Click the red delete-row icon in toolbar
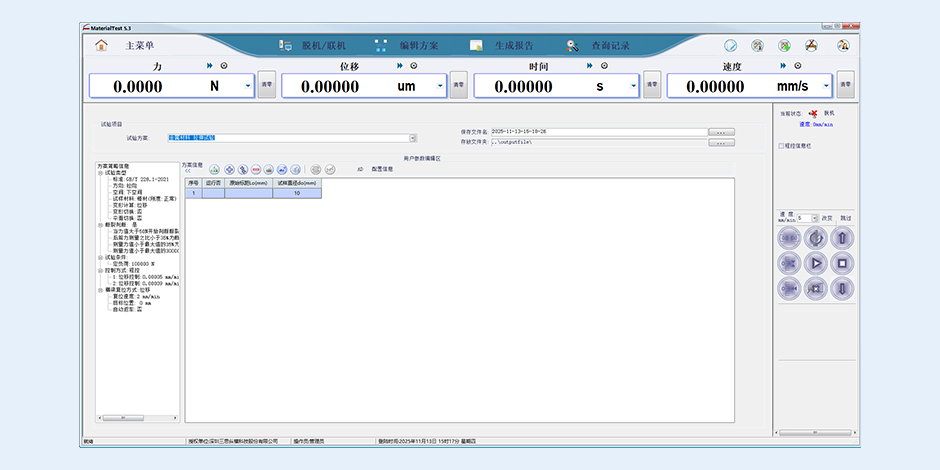 (256, 170)
